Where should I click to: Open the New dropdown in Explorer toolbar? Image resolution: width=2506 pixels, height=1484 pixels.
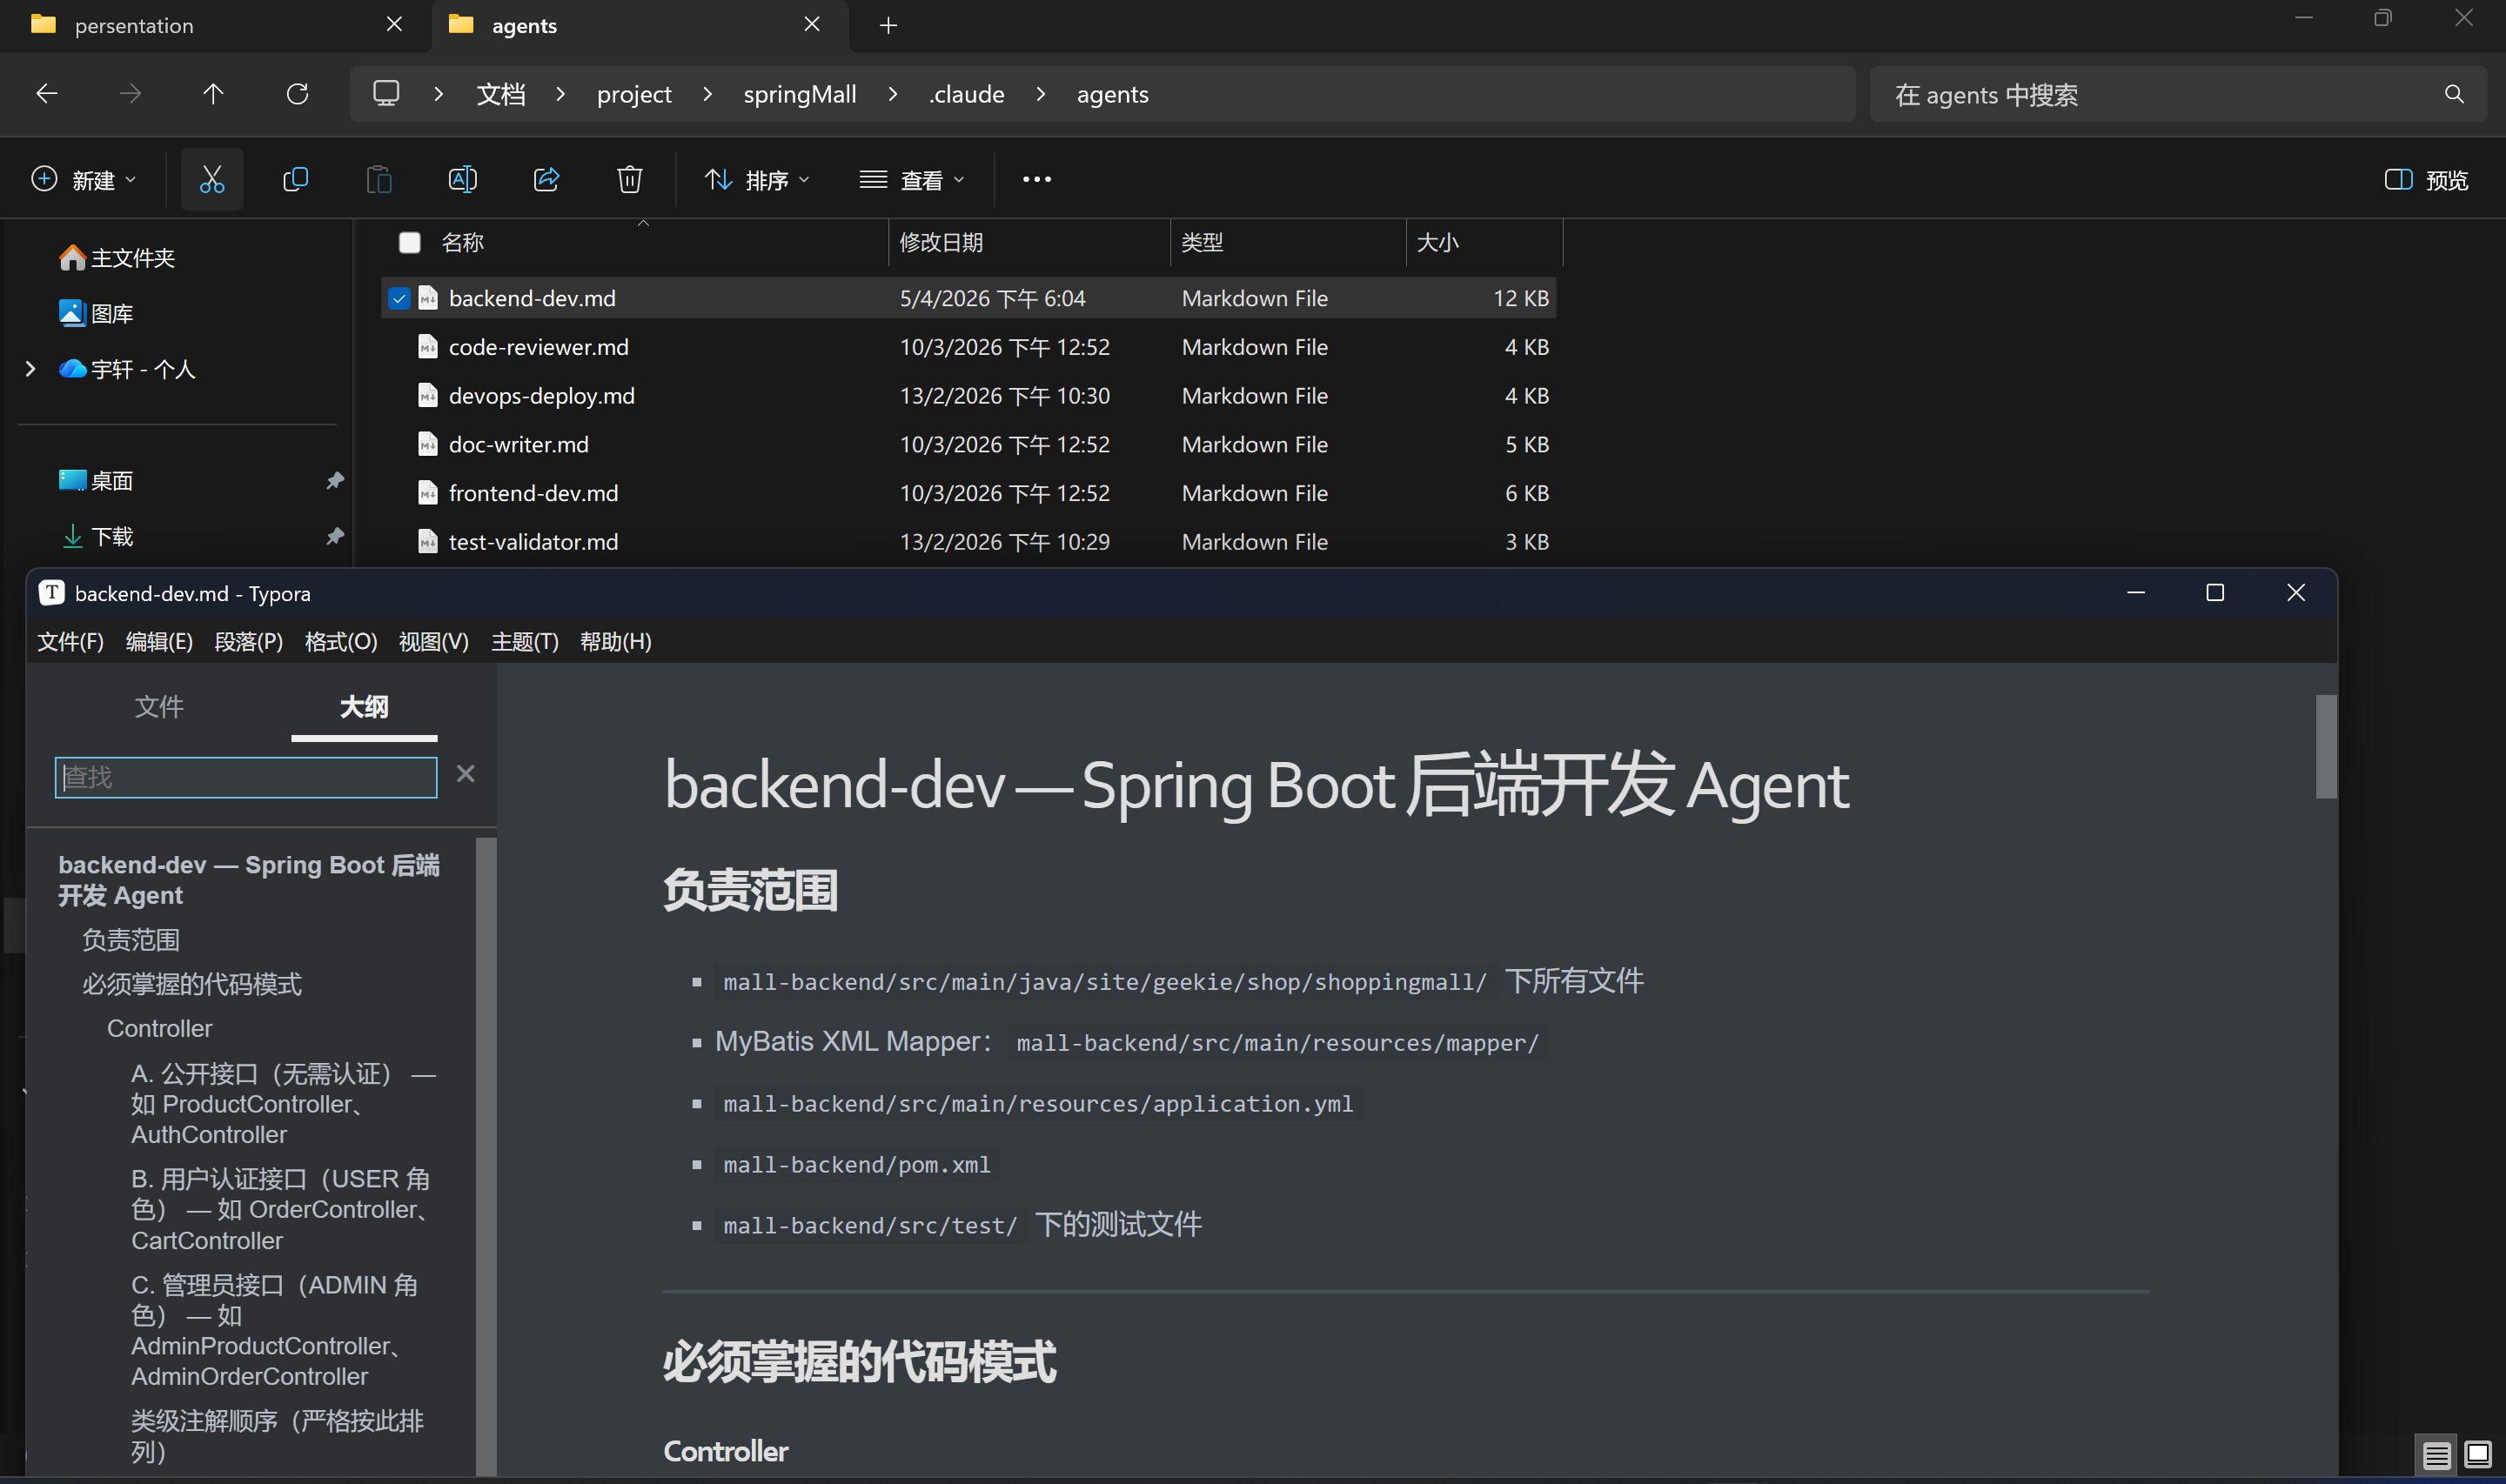[84, 180]
